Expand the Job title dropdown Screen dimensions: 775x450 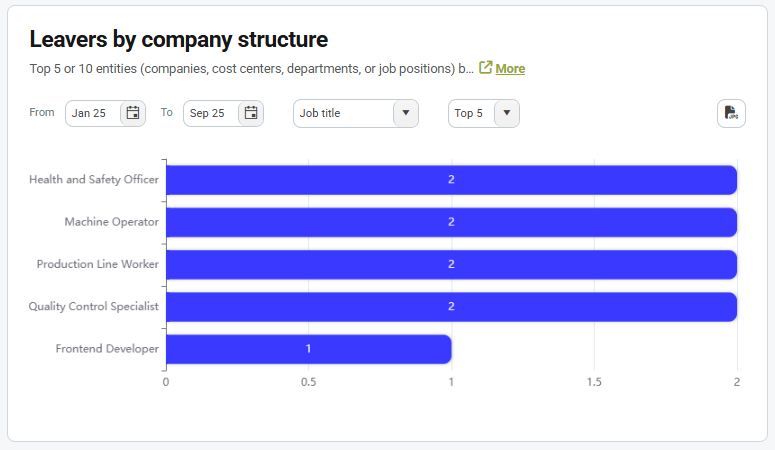[x=405, y=113]
